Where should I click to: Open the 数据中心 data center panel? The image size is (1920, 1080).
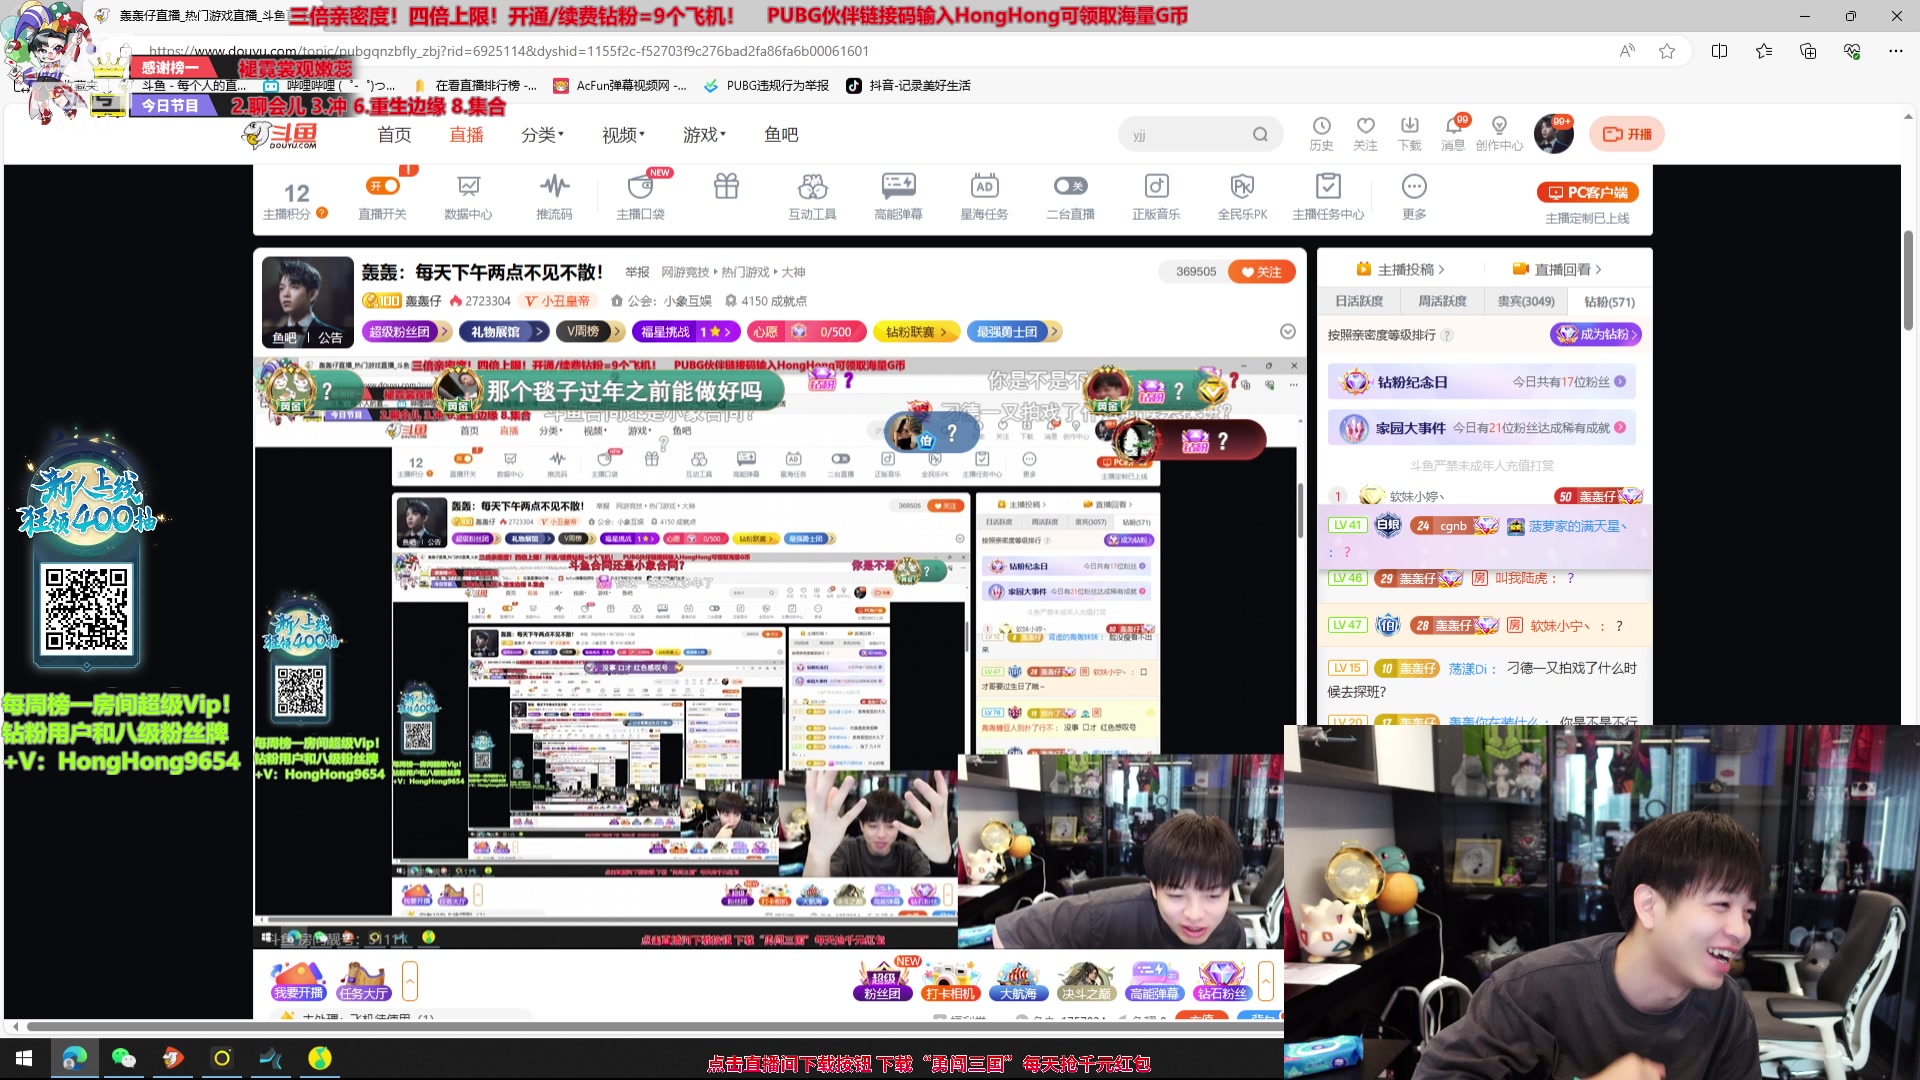468,195
